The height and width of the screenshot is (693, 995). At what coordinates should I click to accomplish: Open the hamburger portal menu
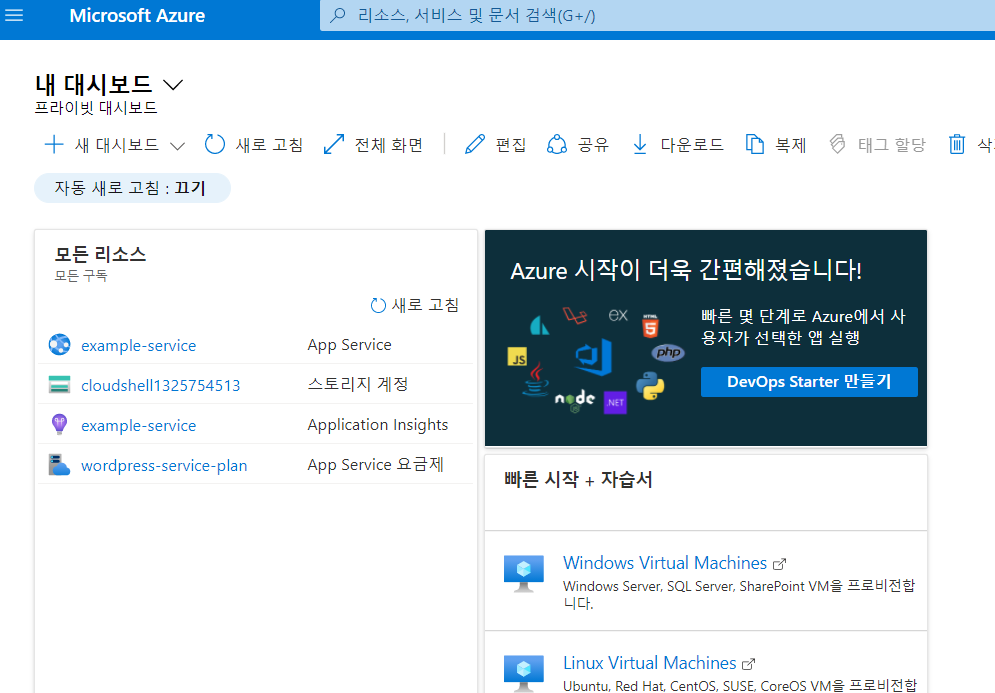(x=14, y=15)
